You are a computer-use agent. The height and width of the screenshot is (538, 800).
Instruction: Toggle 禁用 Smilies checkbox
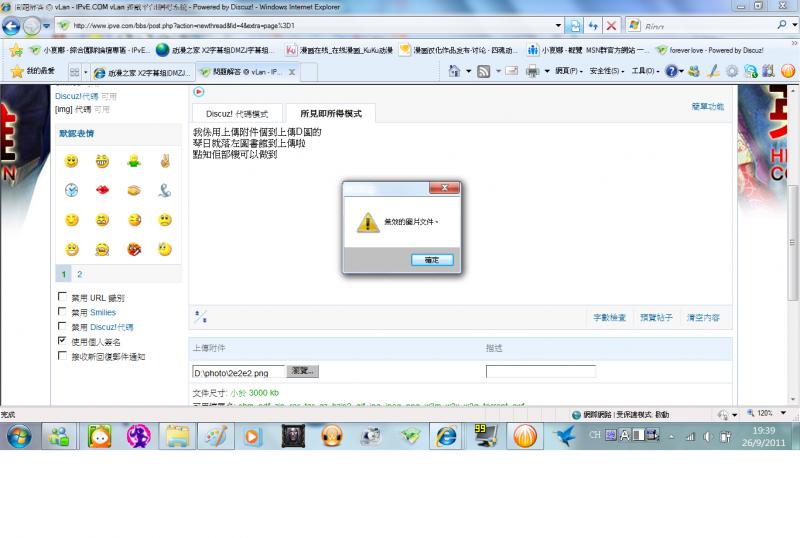click(62, 311)
